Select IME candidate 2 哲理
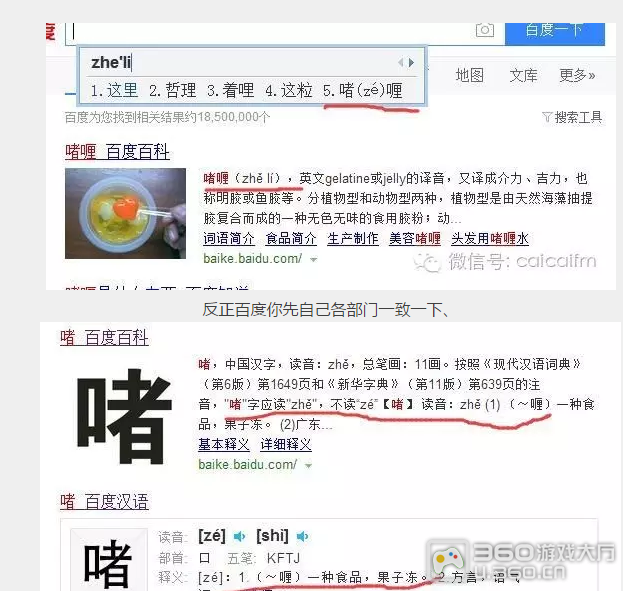The image size is (623, 591). [x=172, y=91]
